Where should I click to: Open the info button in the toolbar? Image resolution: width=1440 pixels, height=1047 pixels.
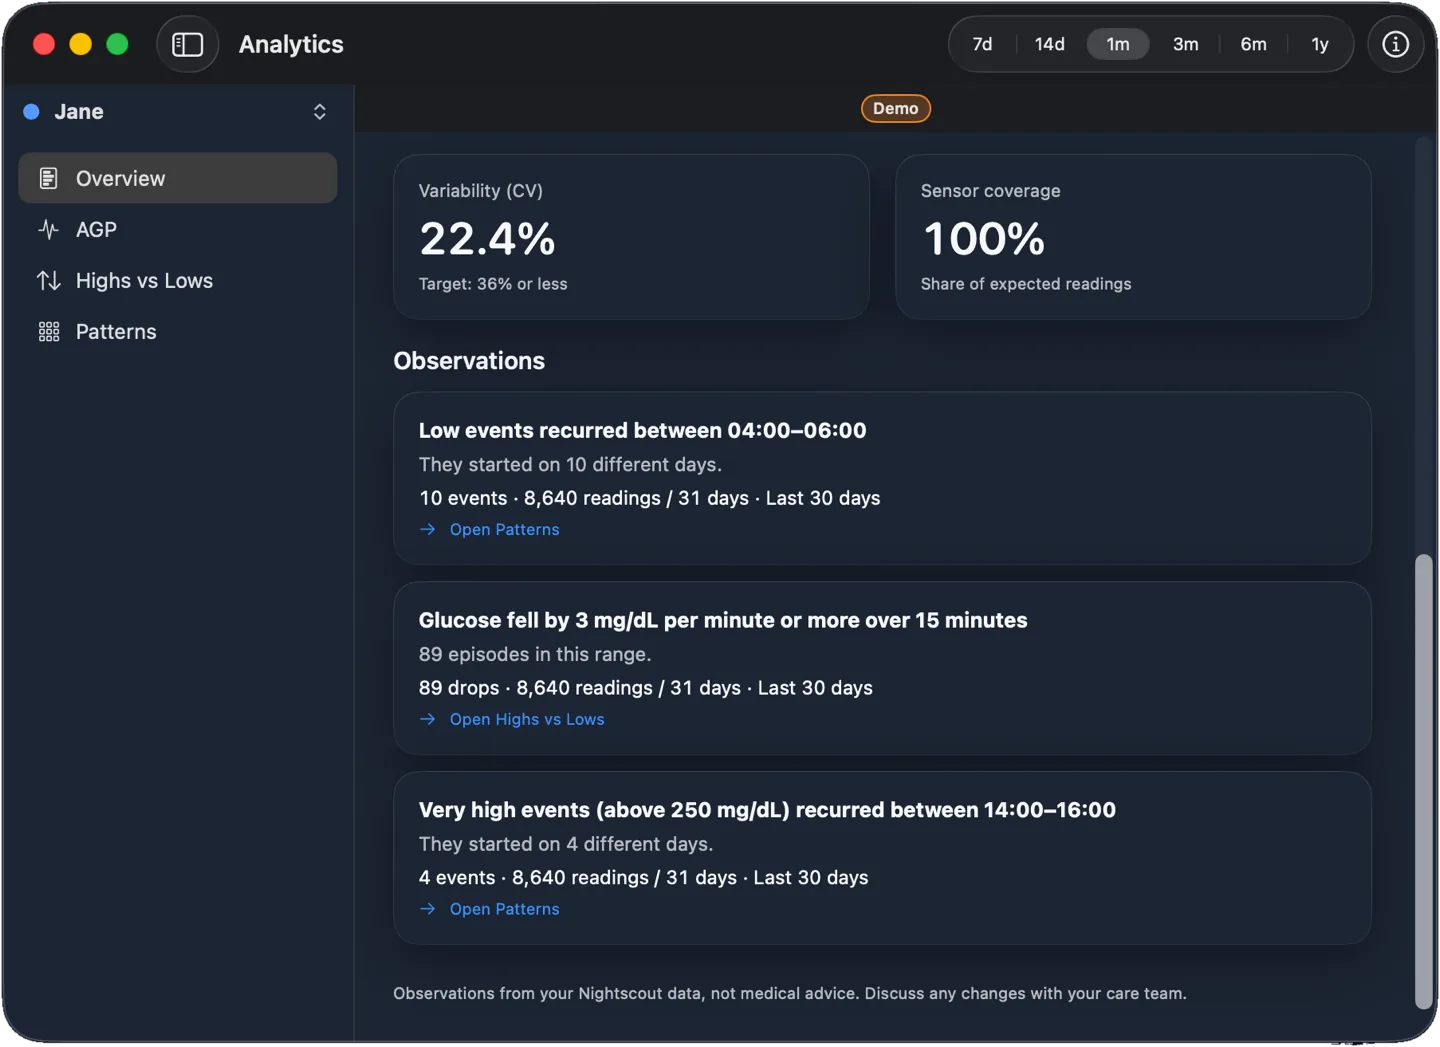point(1395,44)
